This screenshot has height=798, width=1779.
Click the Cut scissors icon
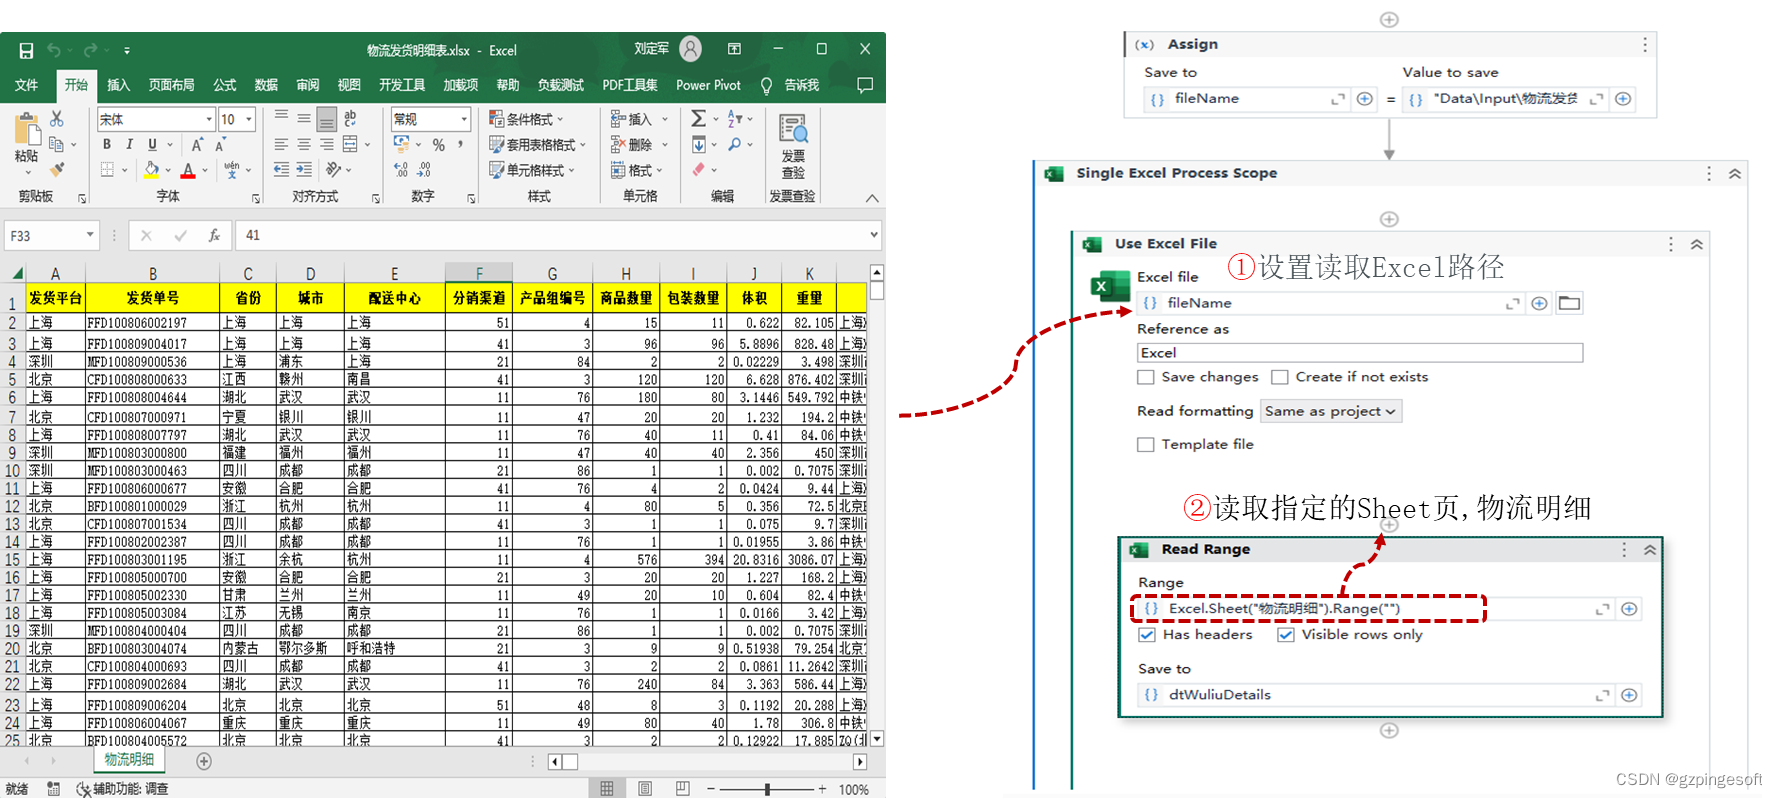click(57, 119)
